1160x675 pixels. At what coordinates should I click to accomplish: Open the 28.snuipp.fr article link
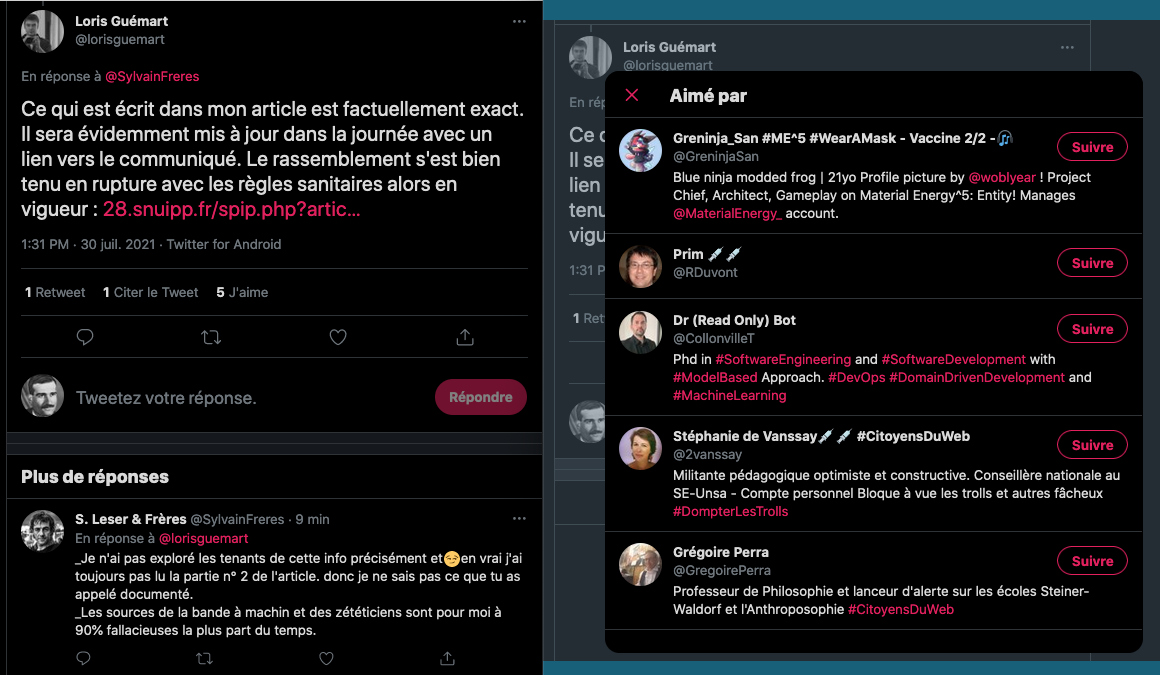(x=231, y=209)
